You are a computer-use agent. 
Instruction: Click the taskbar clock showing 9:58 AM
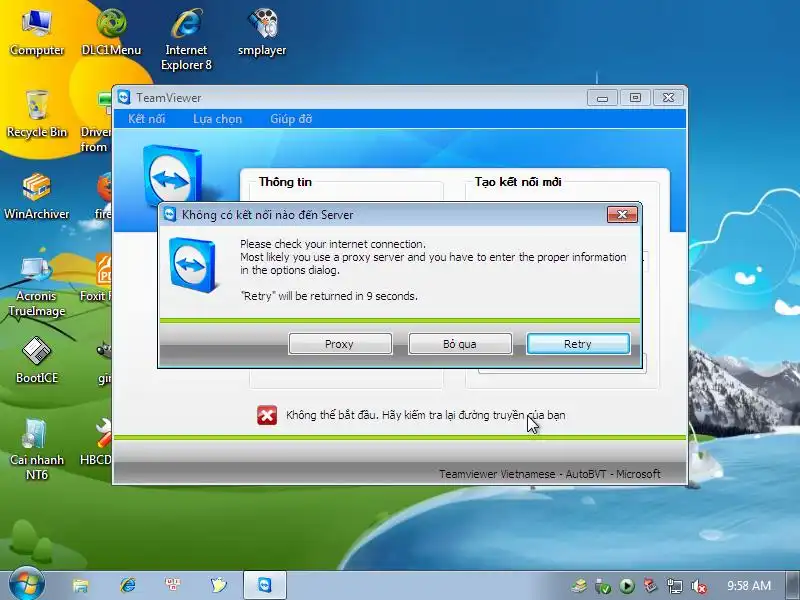pyautogui.click(x=748, y=586)
